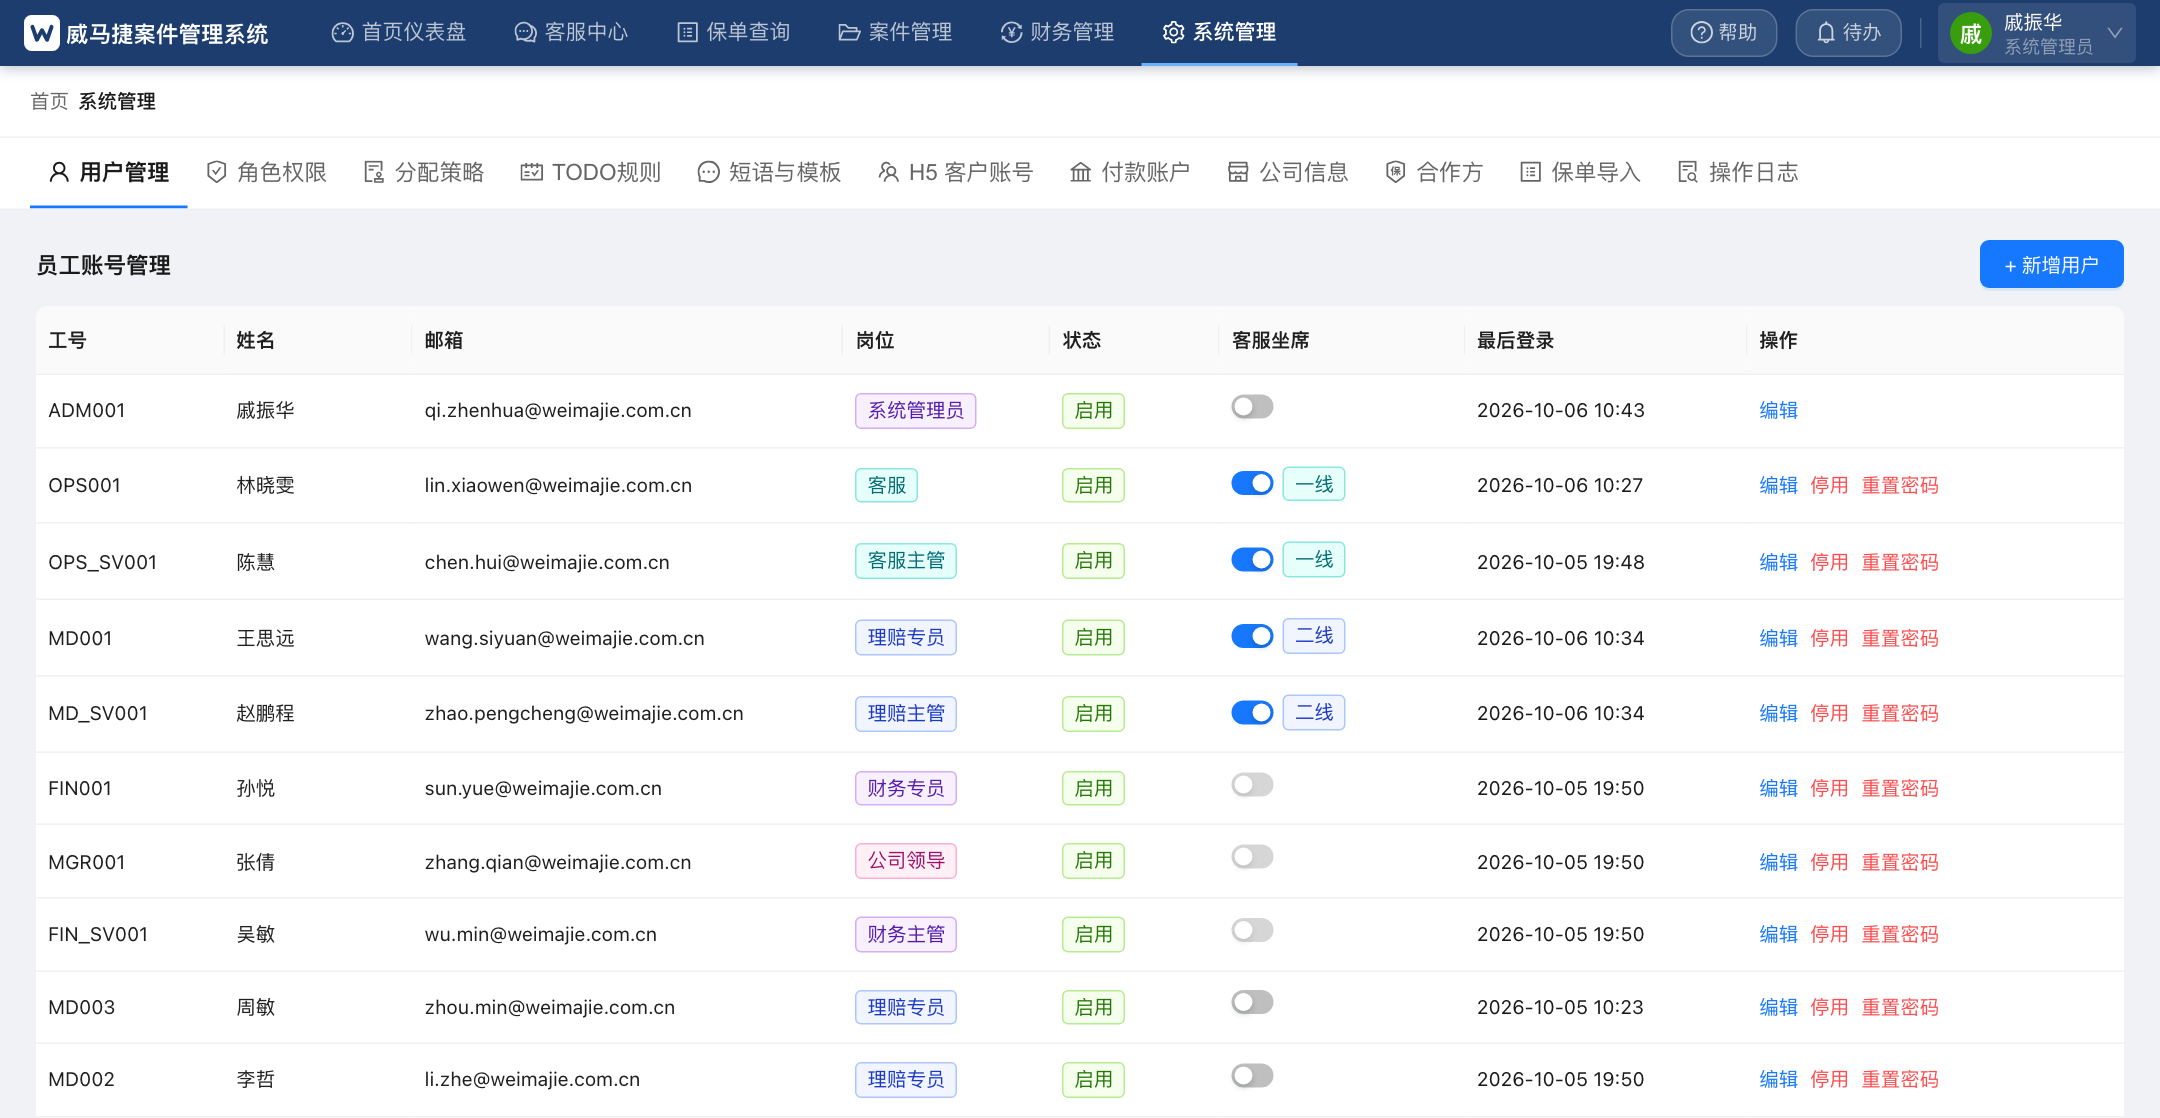The image size is (2160, 1118).
Task: Click the 威马捷 W logo icon
Action: coord(41,33)
